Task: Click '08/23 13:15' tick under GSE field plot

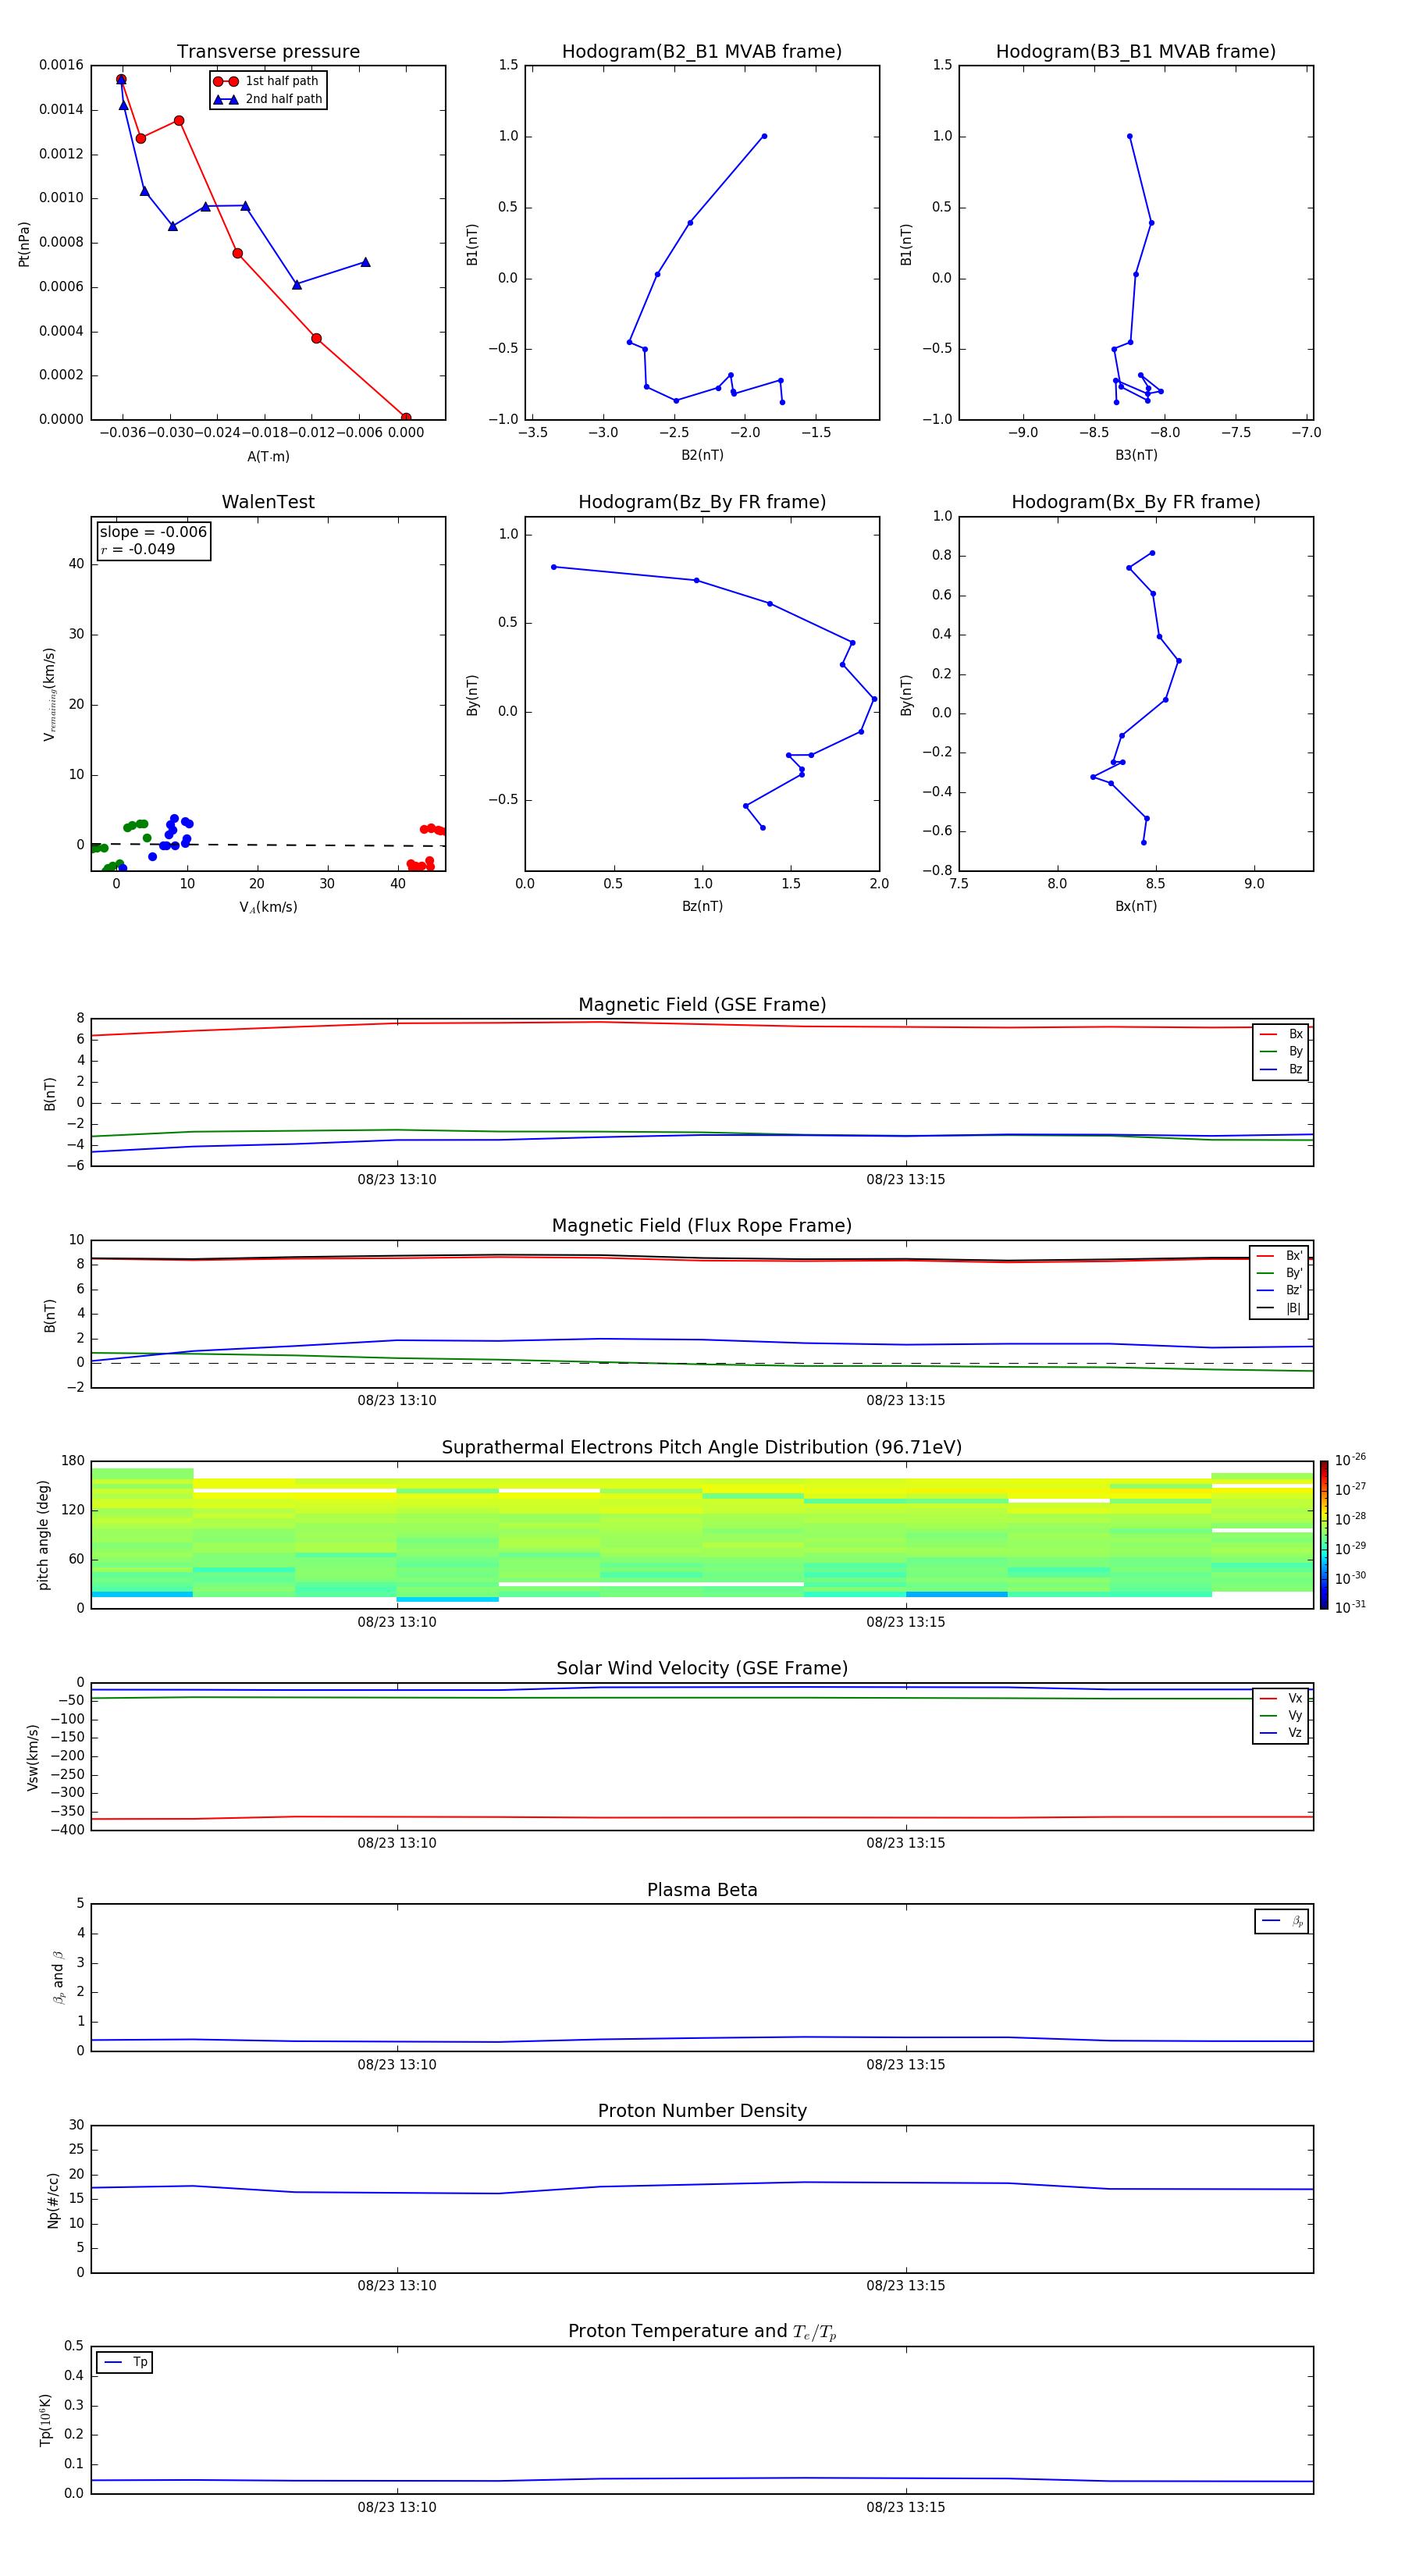Action: 906,1180
